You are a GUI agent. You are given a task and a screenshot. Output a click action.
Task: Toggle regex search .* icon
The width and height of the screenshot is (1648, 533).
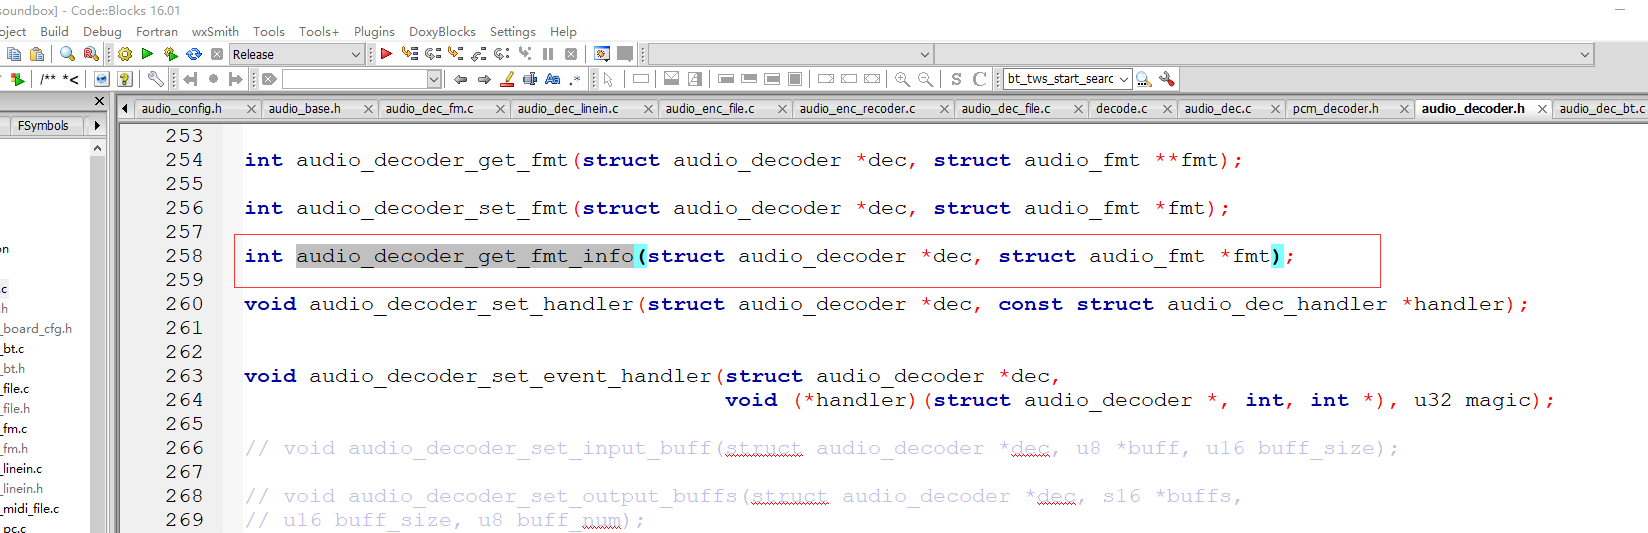coord(575,79)
